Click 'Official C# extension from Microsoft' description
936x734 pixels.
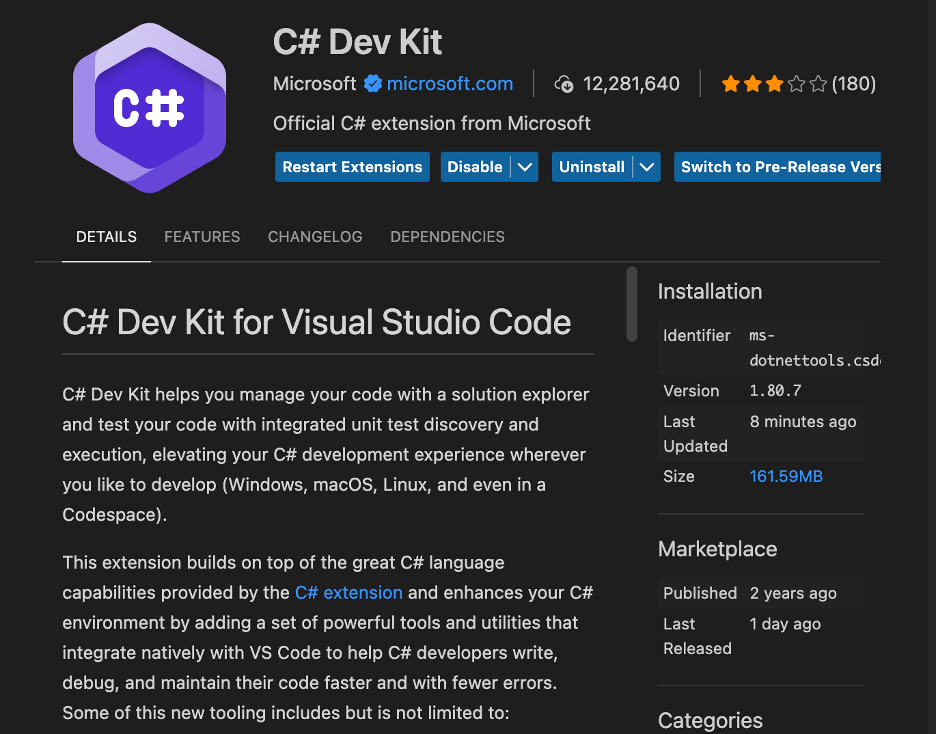[x=432, y=124]
